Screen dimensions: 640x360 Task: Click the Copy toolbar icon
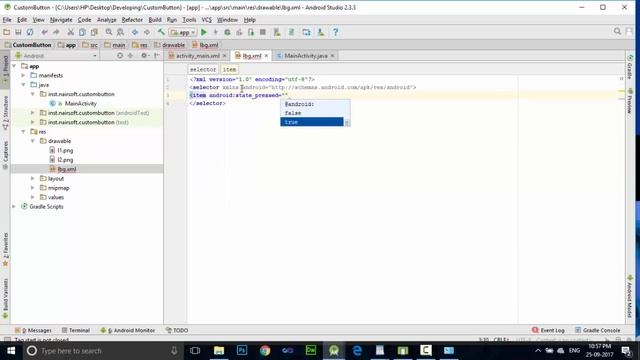tap(82, 32)
